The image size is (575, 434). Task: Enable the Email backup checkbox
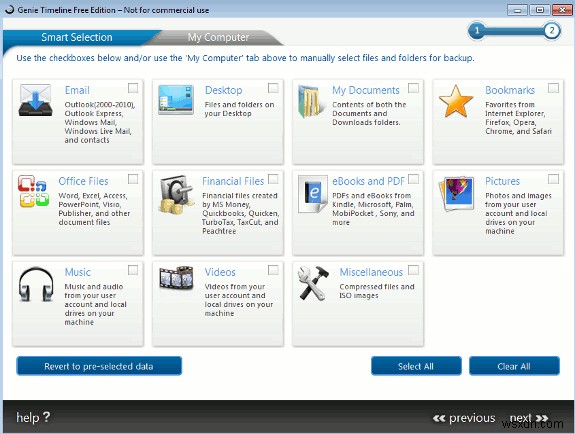point(133,88)
